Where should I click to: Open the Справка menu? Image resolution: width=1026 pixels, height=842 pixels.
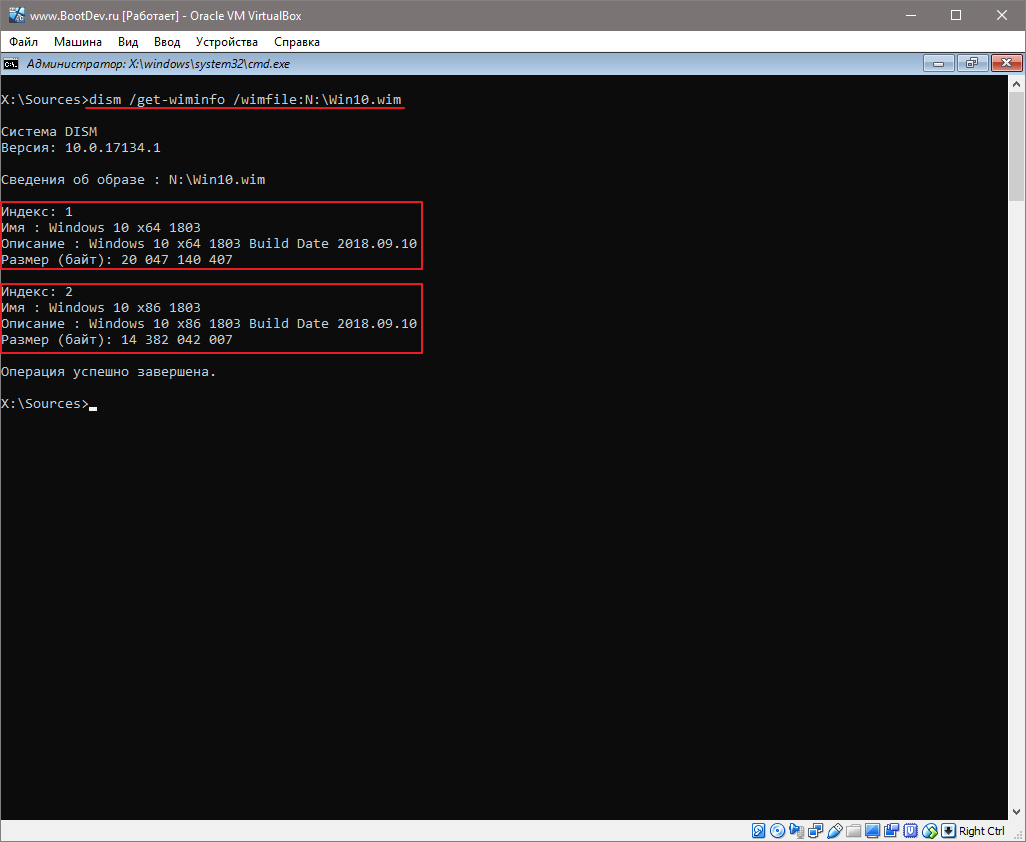pos(296,42)
